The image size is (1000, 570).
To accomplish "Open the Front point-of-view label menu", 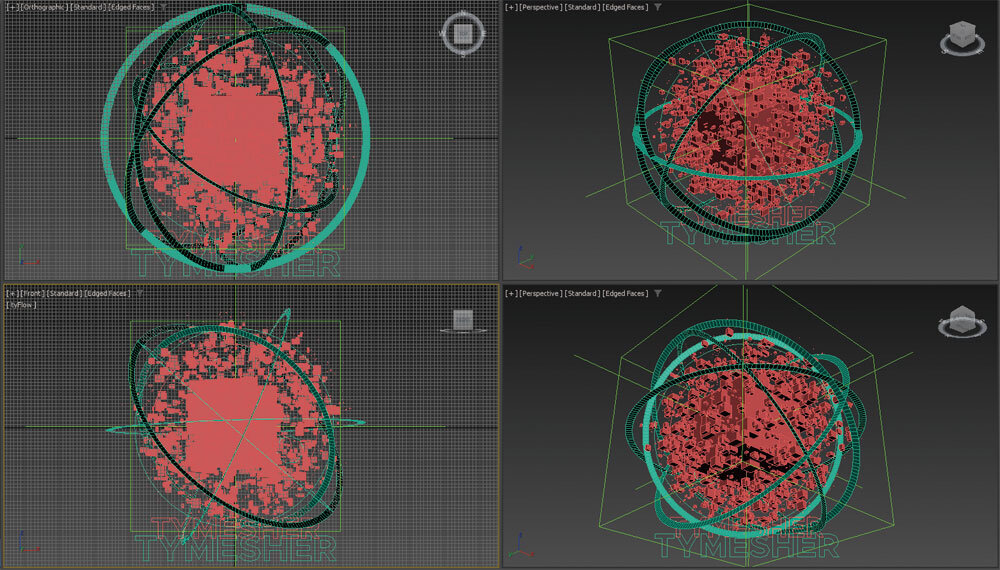I will click(x=33, y=293).
